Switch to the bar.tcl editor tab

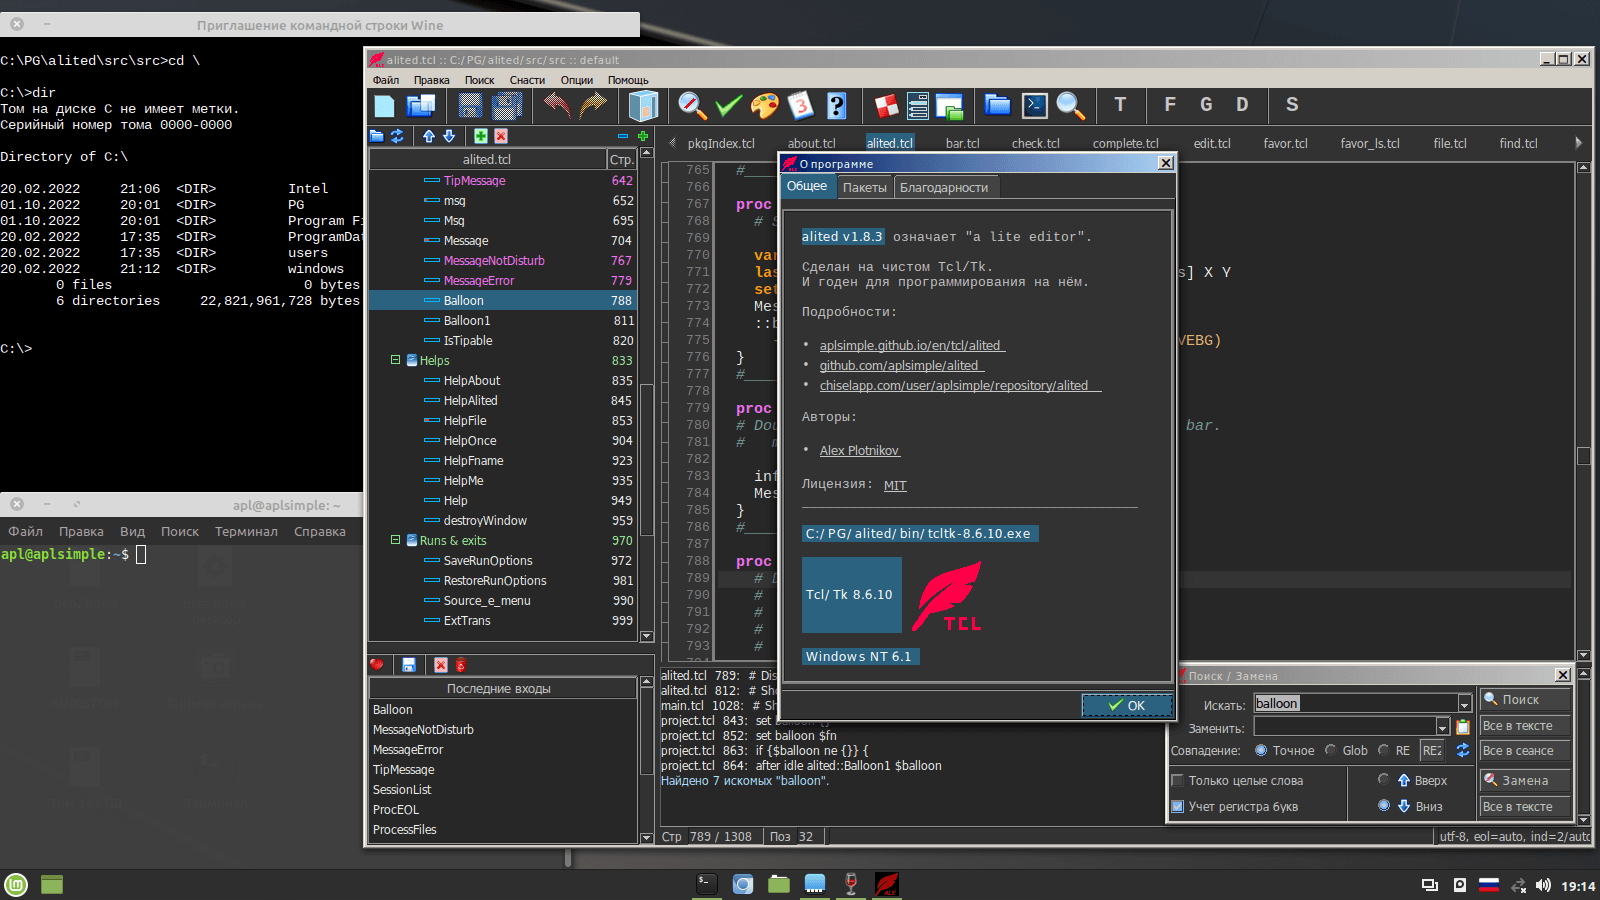[963, 143]
